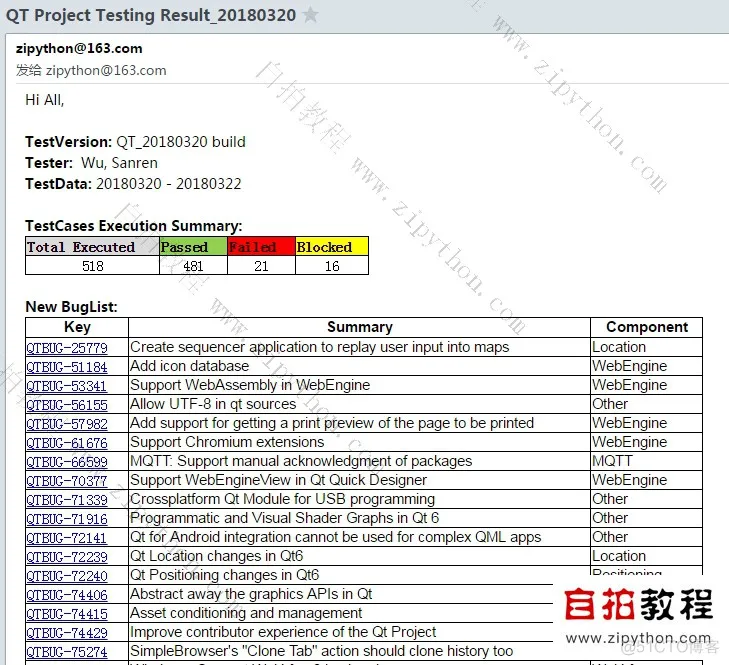The height and width of the screenshot is (665, 729).
Task: Click the Tester Wu, Sanren line
Action: (91, 163)
